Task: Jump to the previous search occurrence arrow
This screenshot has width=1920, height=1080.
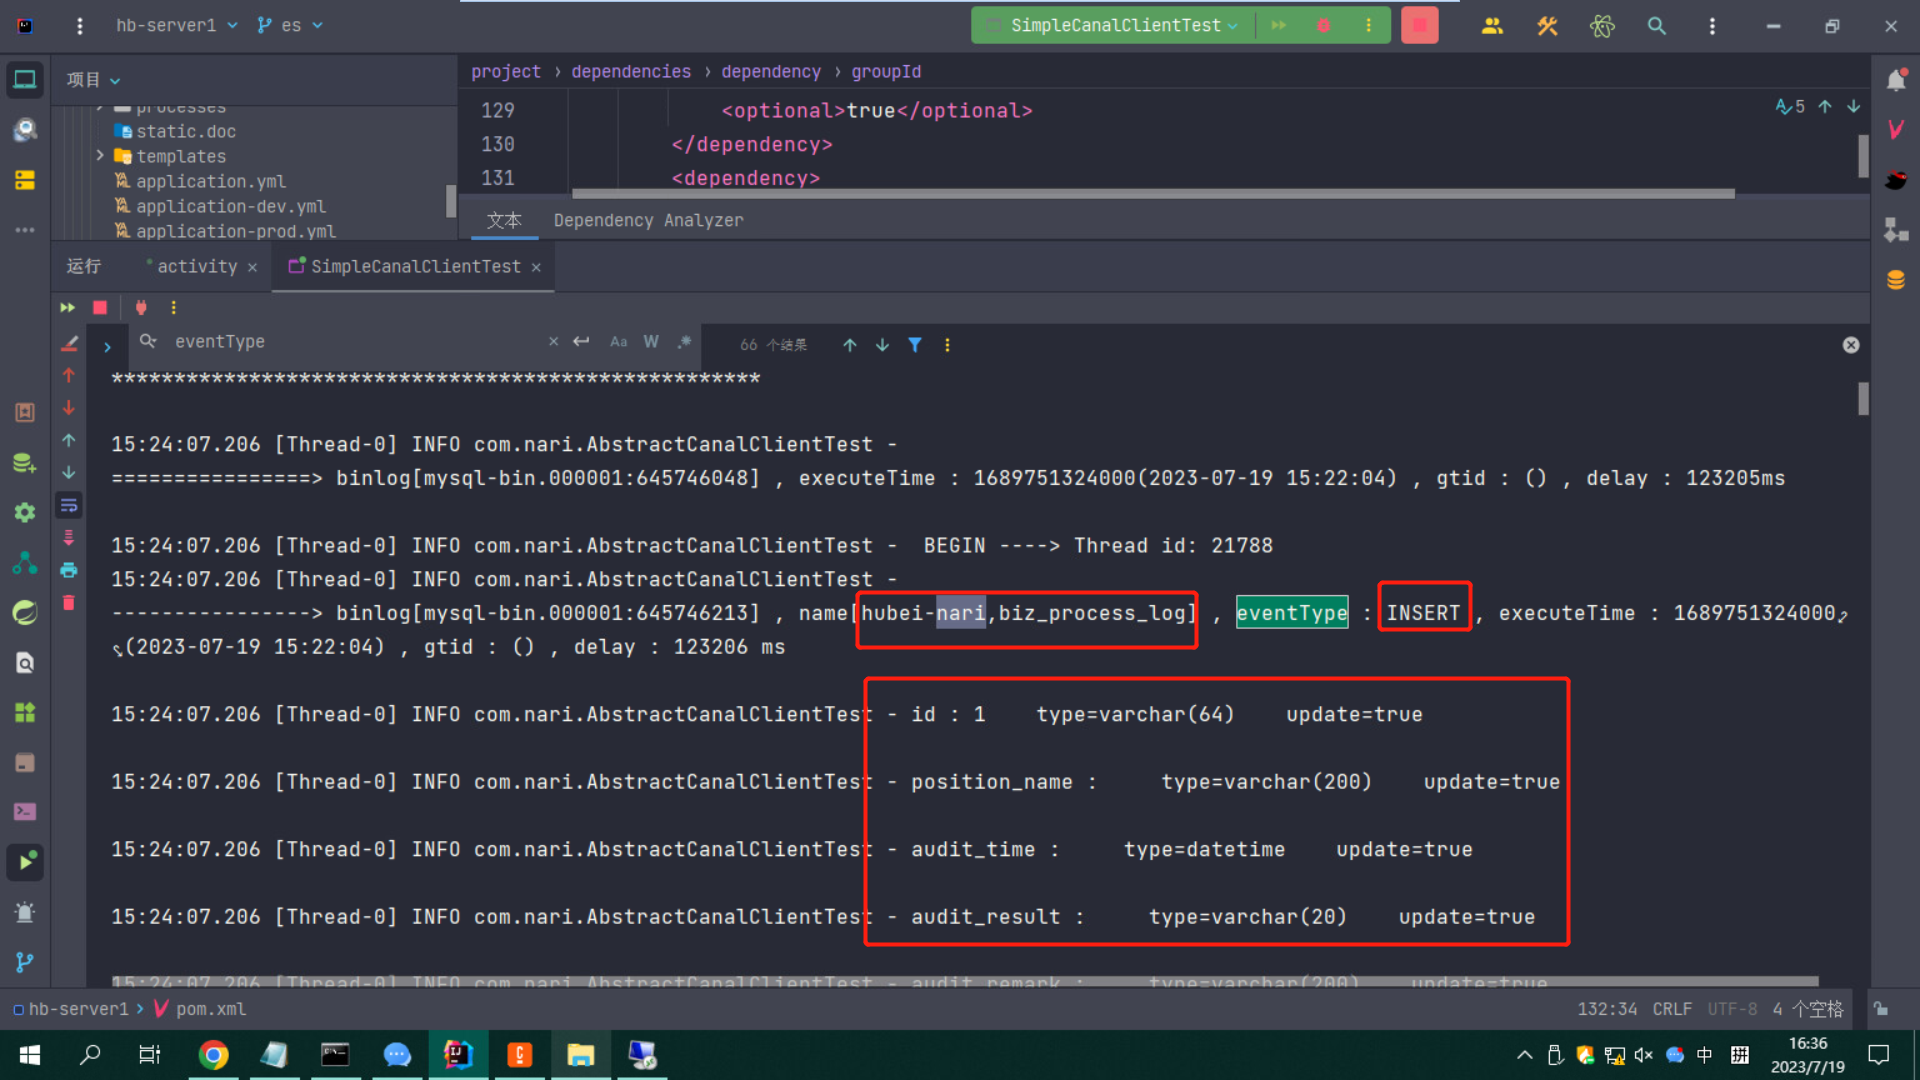Action: (850, 345)
